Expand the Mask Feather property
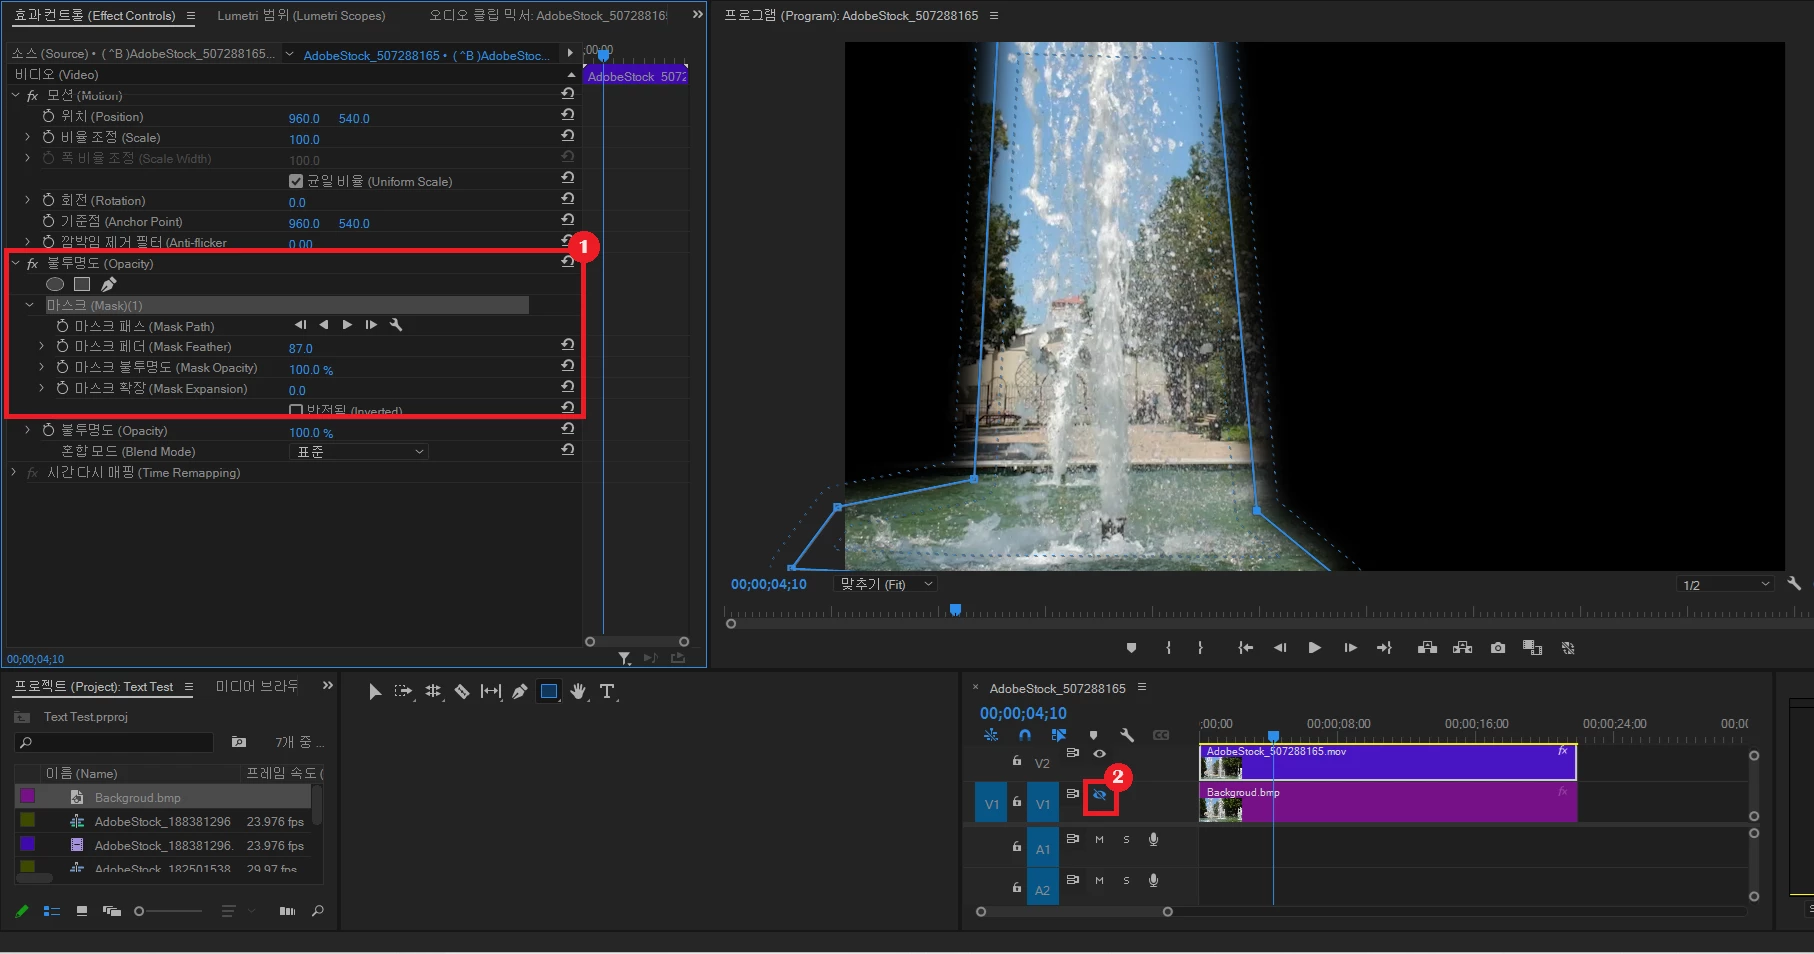This screenshot has height=954, width=1814. tap(42, 346)
